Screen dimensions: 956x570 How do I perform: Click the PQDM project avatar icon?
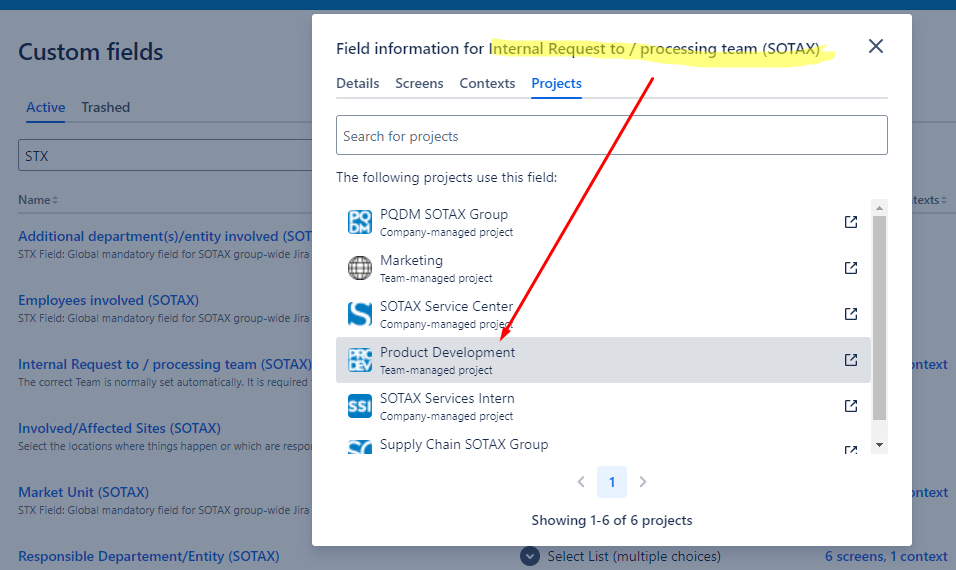tap(360, 222)
